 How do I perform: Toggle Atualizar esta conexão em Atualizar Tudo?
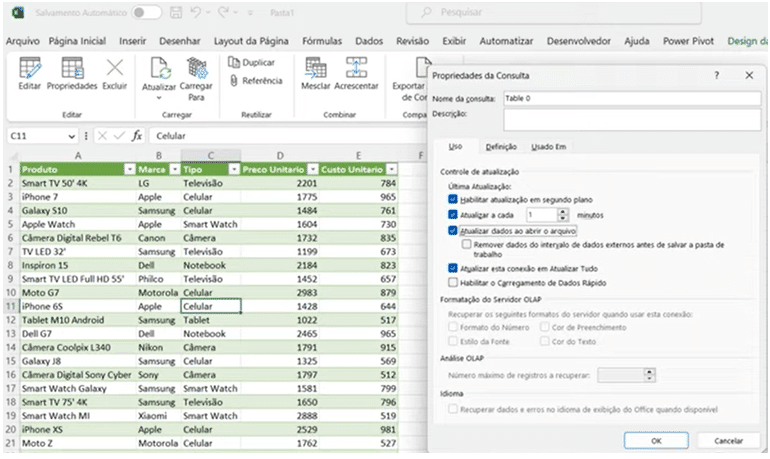[x=453, y=268]
